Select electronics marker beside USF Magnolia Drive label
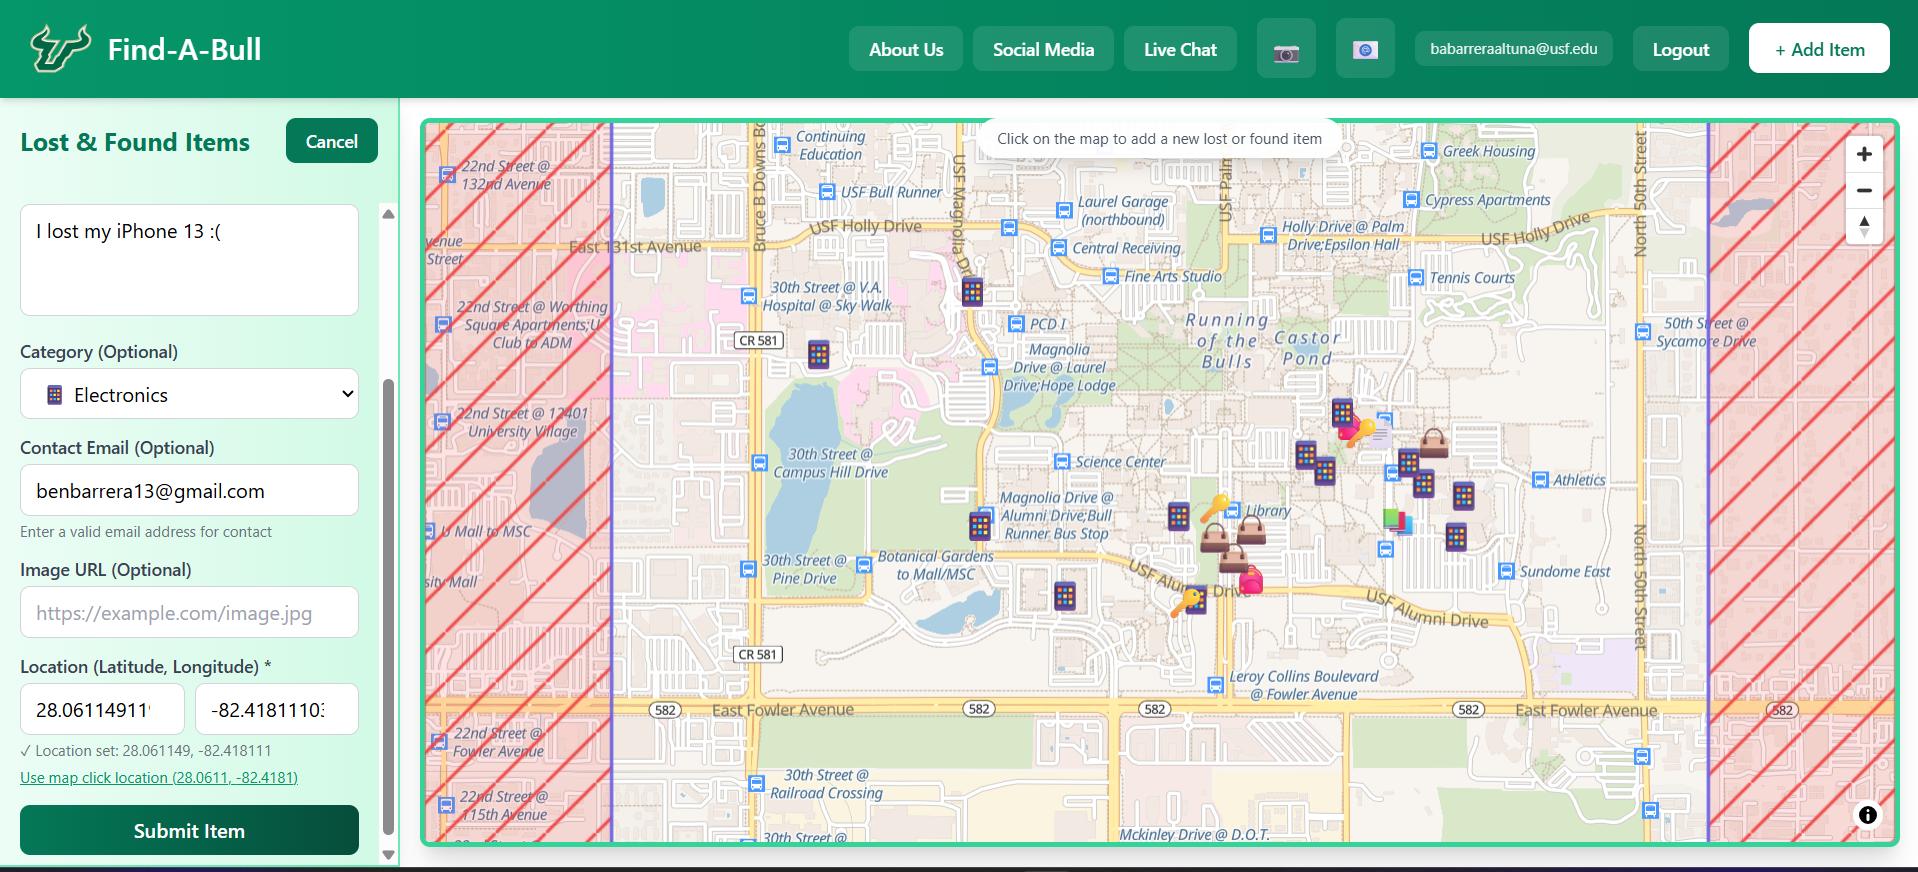This screenshot has height=872, width=1918. [x=972, y=291]
